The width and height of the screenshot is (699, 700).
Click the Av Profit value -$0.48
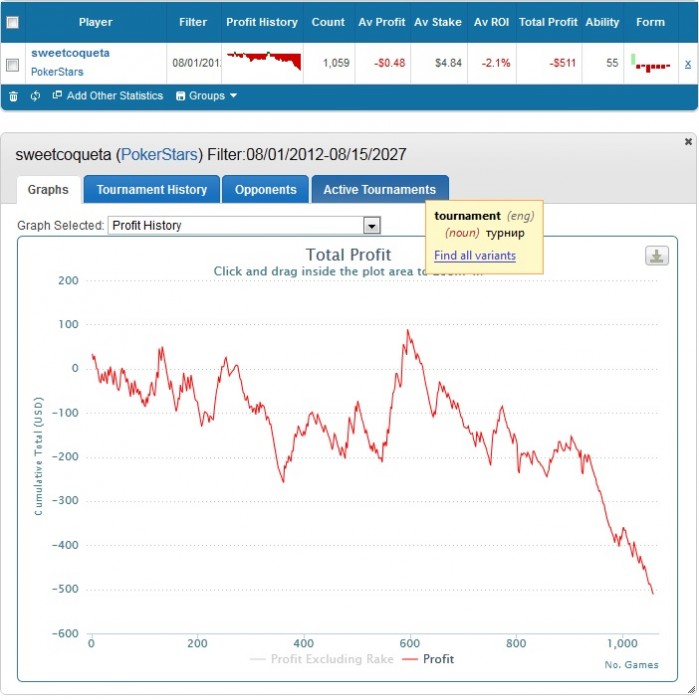pyautogui.click(x=390, y=63)
